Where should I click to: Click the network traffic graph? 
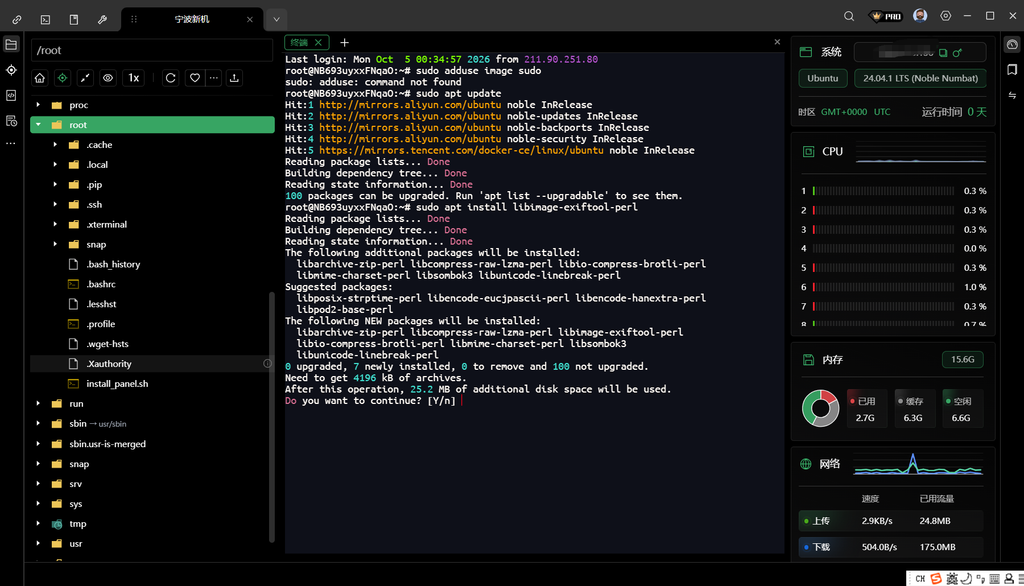pyautogui.click(x=918, y=464)
